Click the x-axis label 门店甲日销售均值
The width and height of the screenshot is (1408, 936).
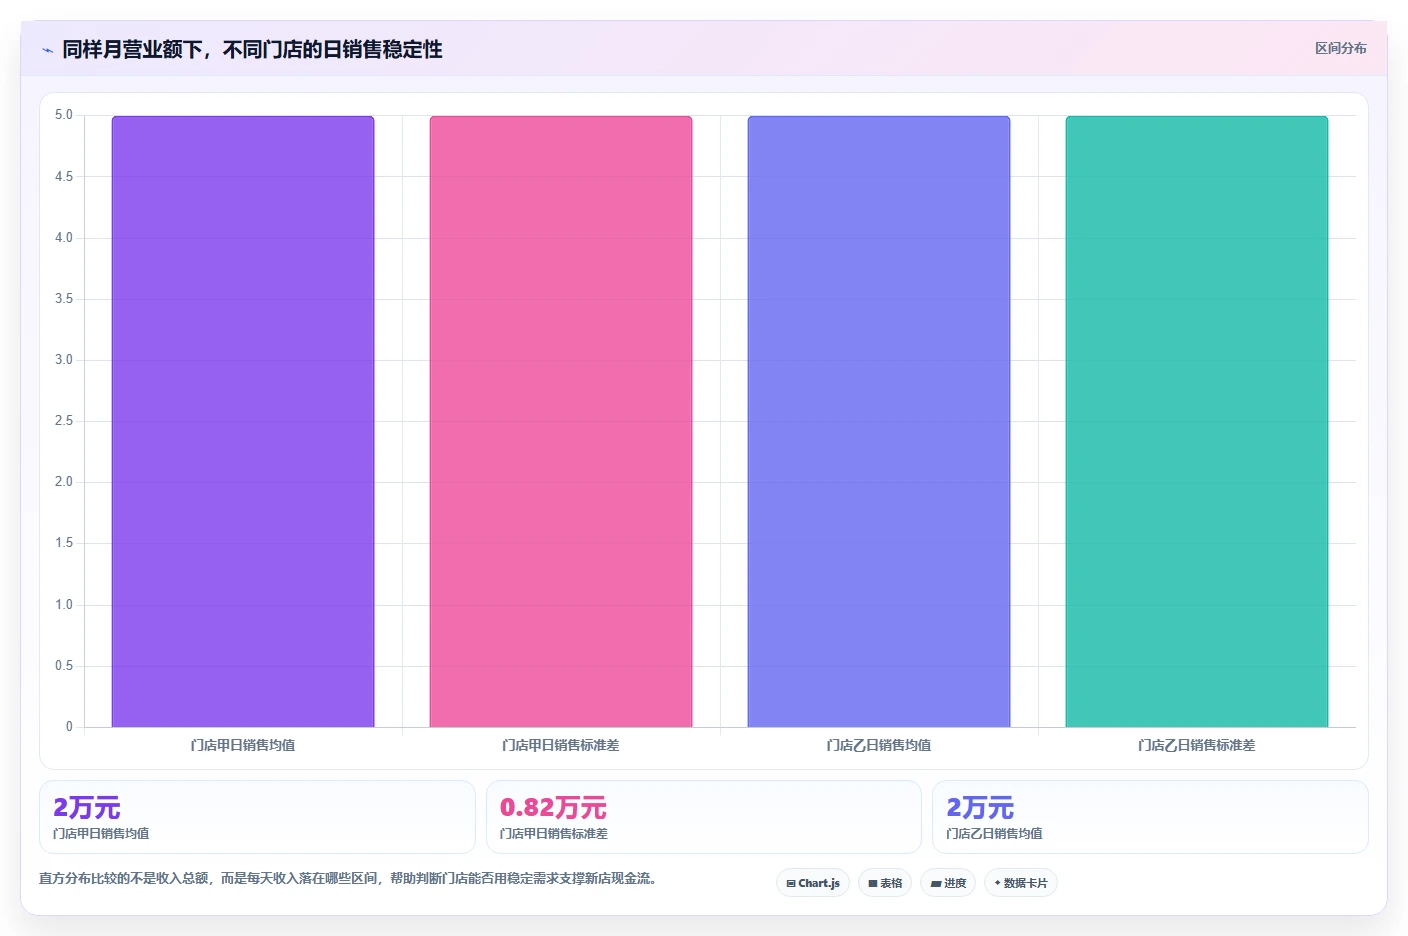click(x=243, y=745)
